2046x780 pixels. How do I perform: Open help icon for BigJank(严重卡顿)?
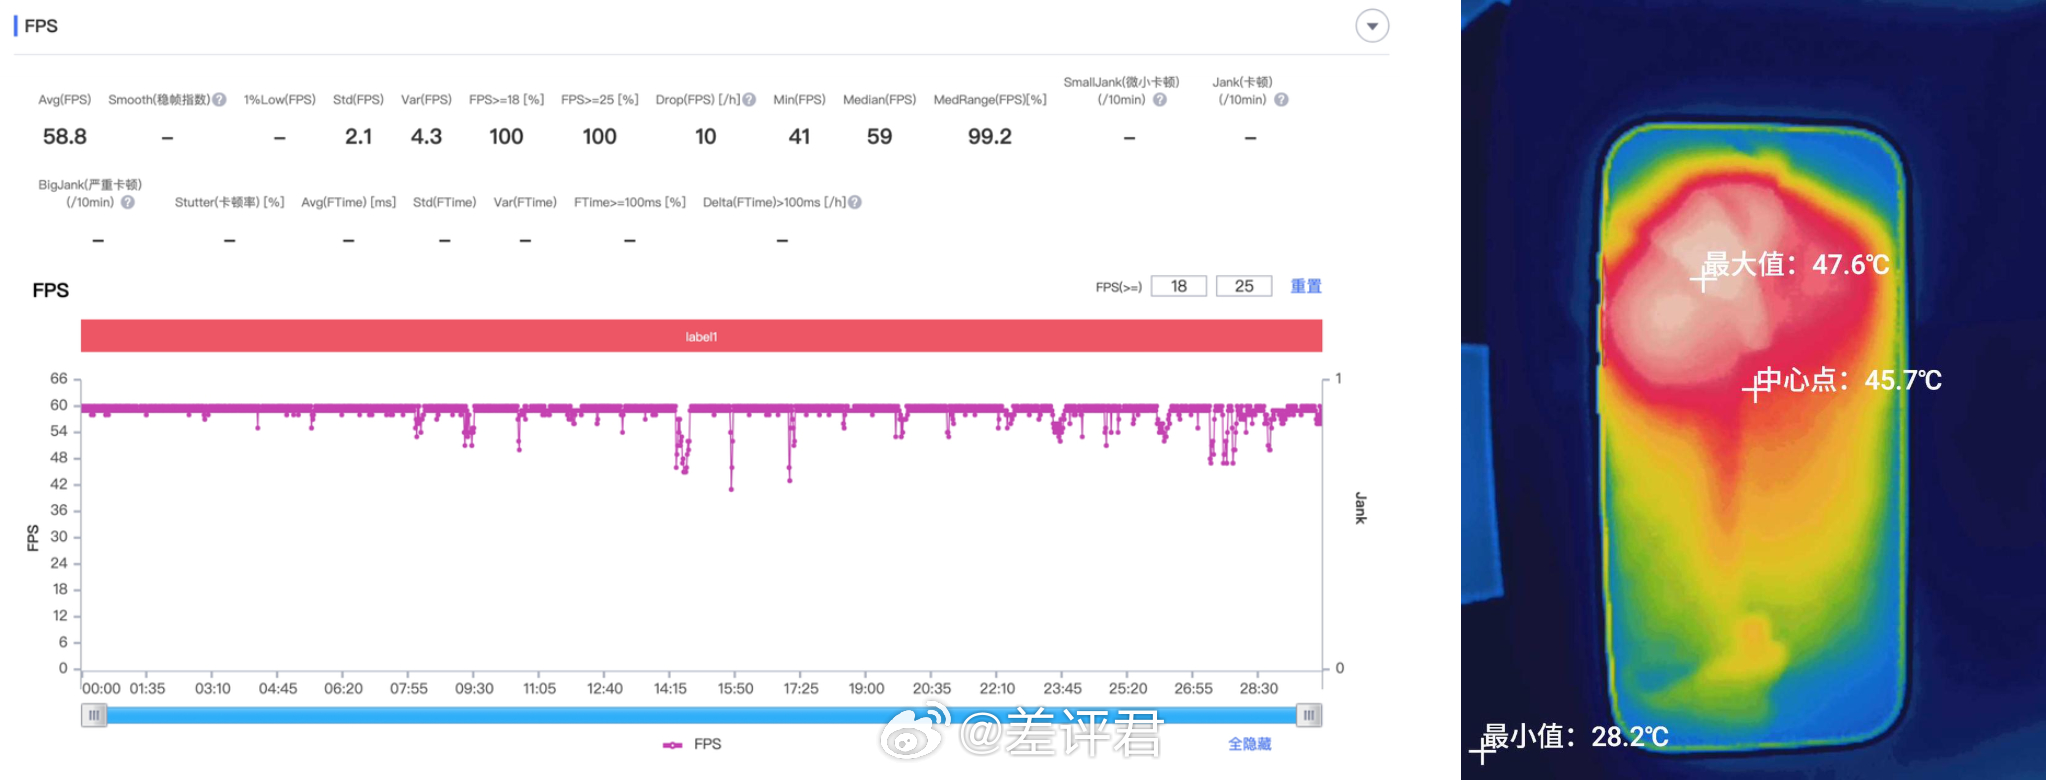[128, 202]
